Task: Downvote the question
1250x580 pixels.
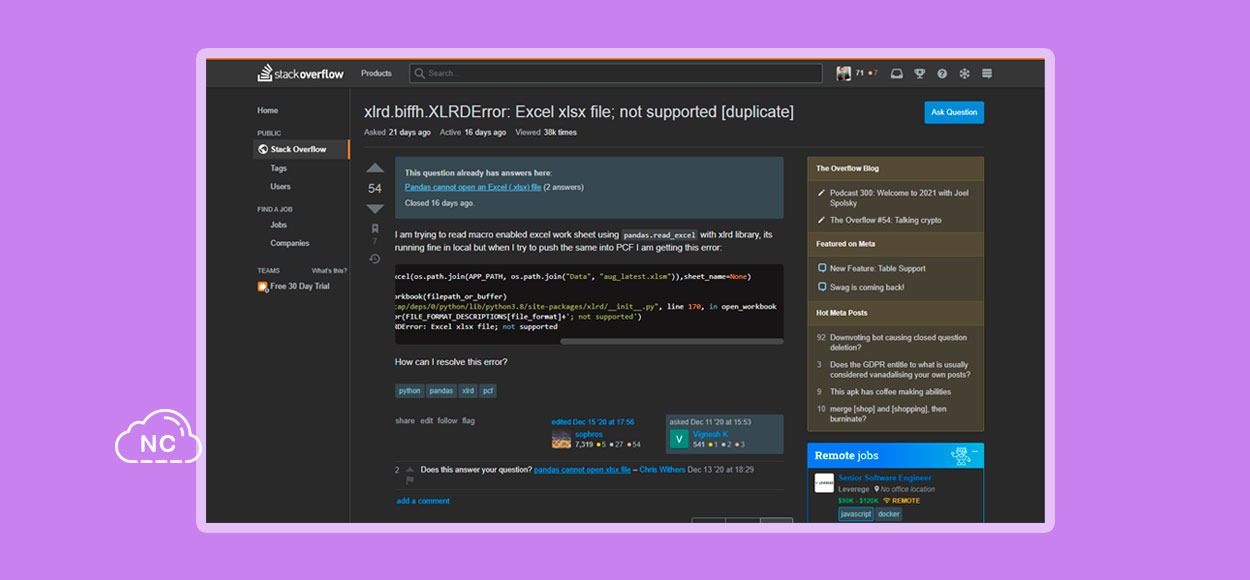Action: click(x=375, y=208)
